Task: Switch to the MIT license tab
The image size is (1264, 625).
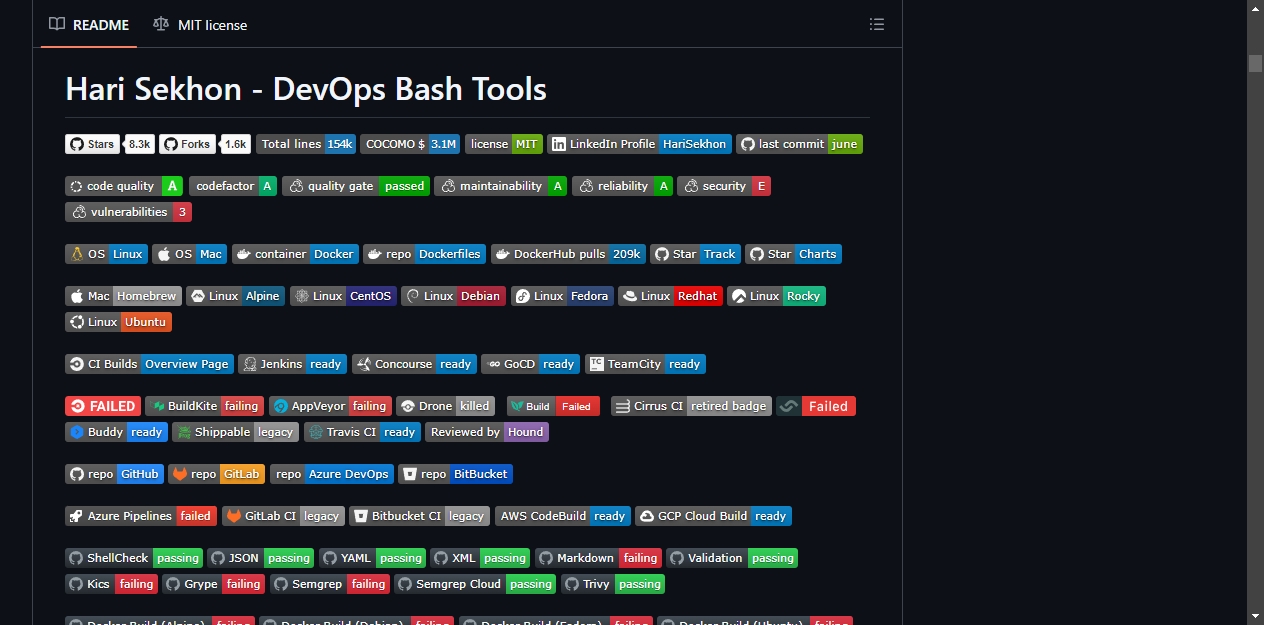Action: [x=200, y=24]
